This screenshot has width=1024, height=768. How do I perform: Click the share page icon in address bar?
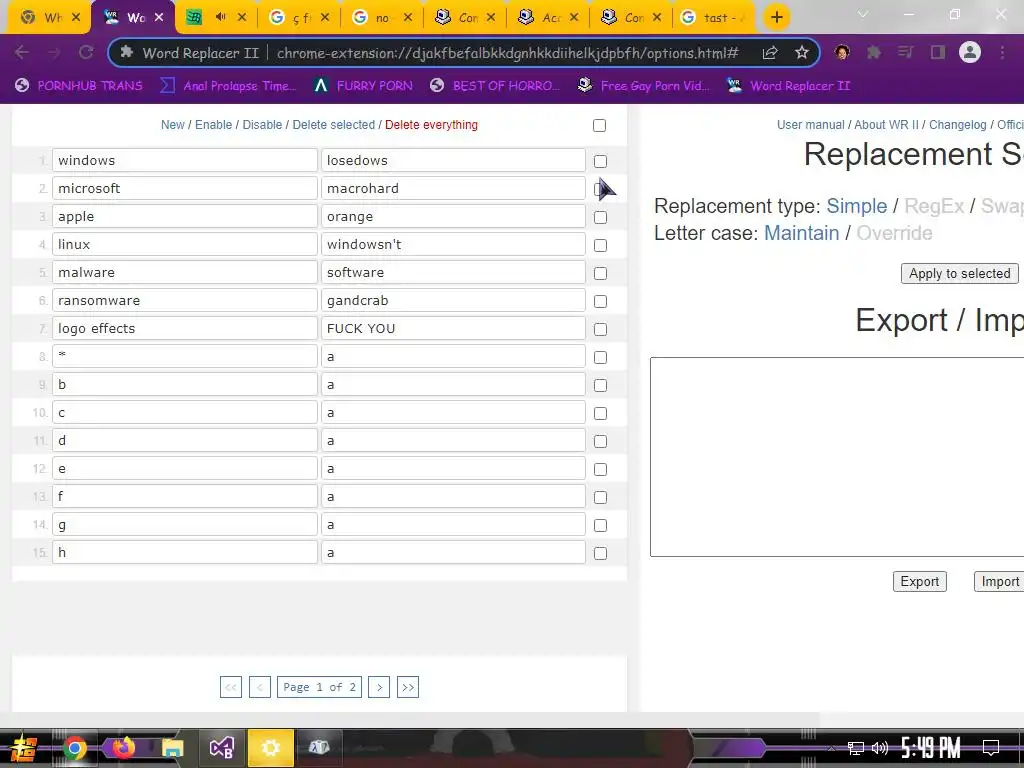[770, 53]
